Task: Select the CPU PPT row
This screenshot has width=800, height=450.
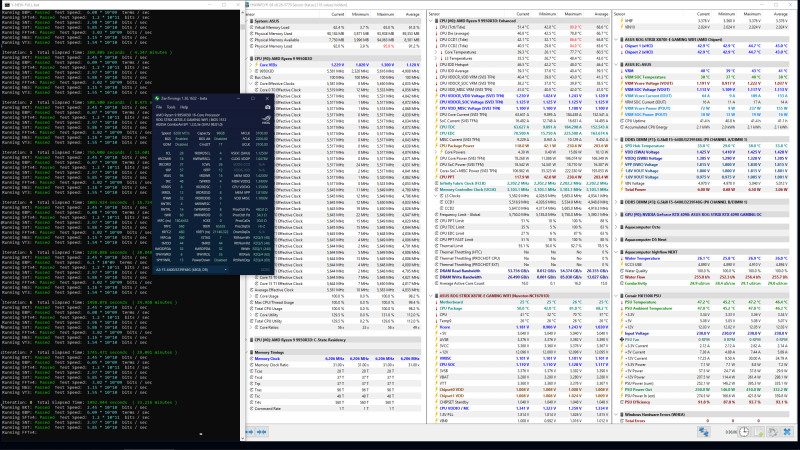Action: [x=520, y=177]
